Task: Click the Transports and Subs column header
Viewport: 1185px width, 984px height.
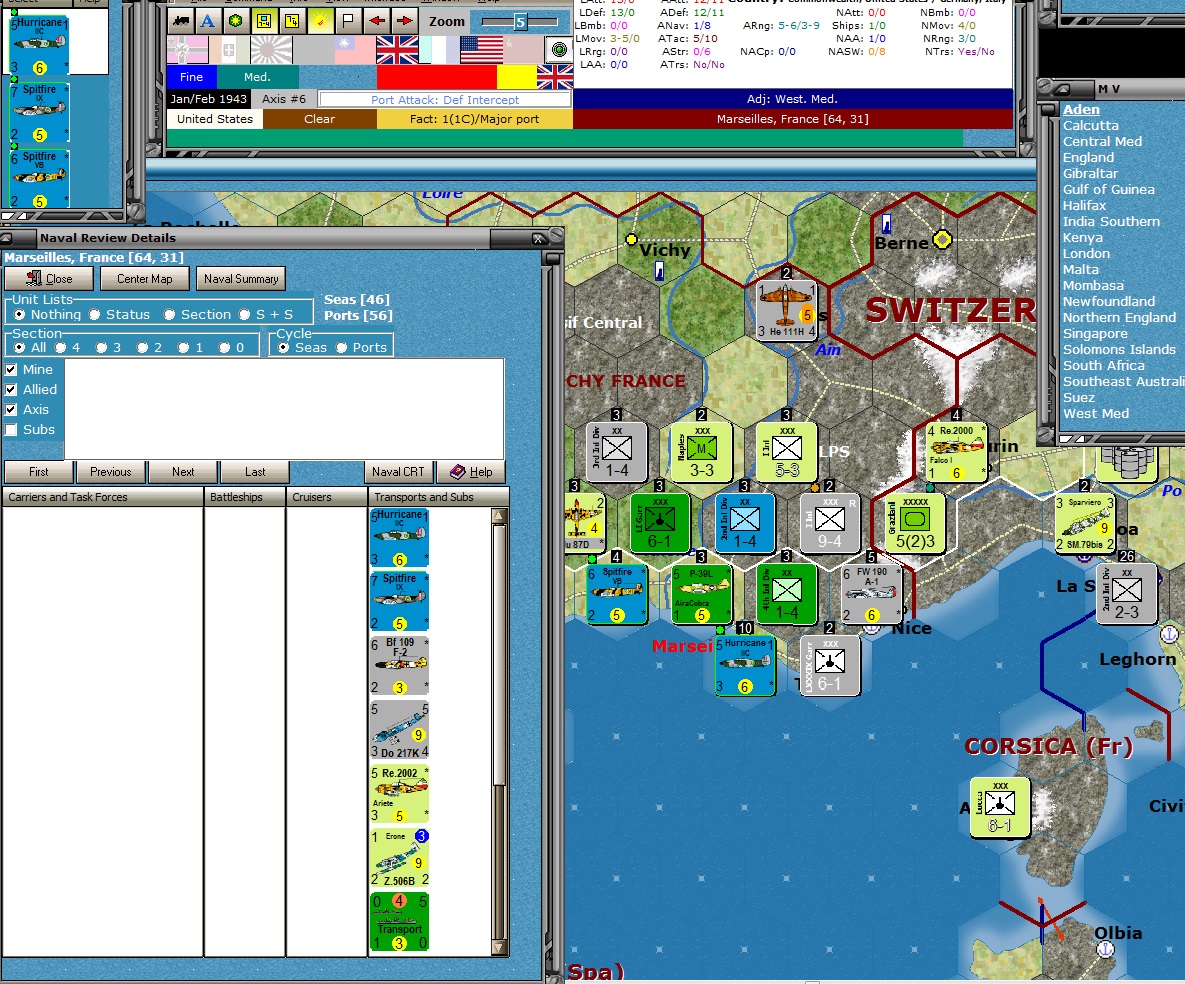Action: point(438,497)
